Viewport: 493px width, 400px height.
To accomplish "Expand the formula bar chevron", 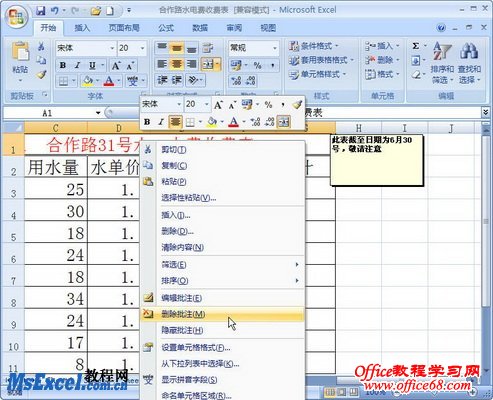I will (485, 113).
